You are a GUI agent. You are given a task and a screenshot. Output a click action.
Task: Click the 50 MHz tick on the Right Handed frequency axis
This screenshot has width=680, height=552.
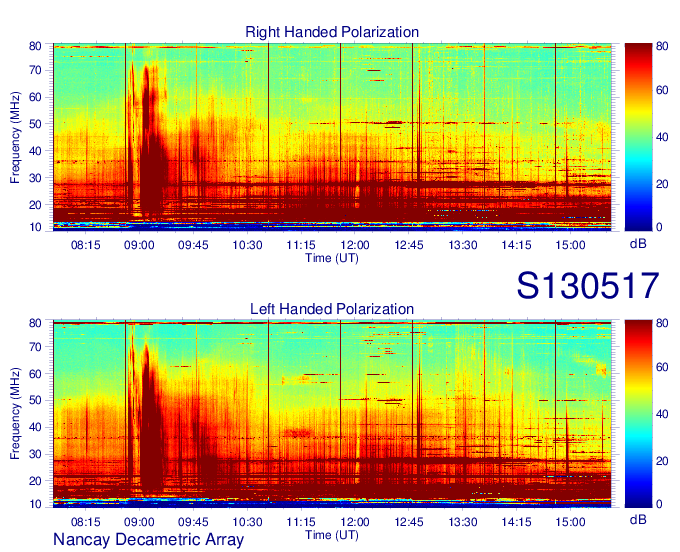tap(35, 124)
